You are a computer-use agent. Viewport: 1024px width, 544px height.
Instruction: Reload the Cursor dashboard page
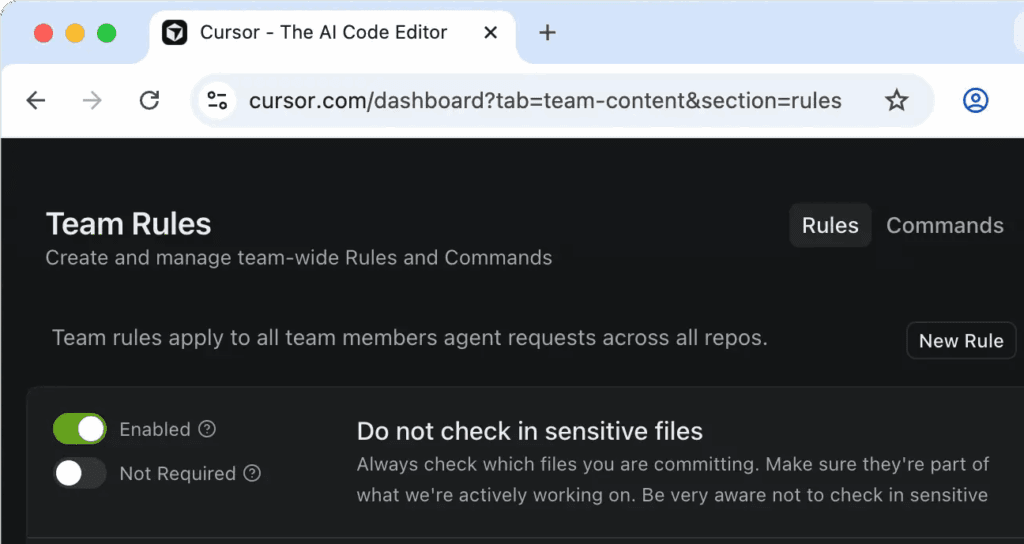click(149, 100)
